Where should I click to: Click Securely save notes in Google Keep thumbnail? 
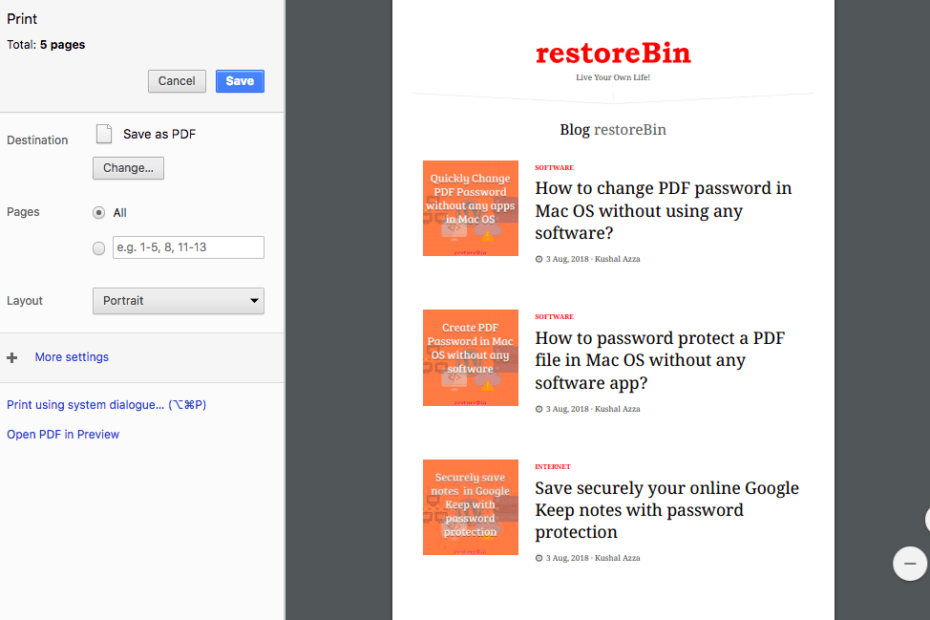coord(470,507)
